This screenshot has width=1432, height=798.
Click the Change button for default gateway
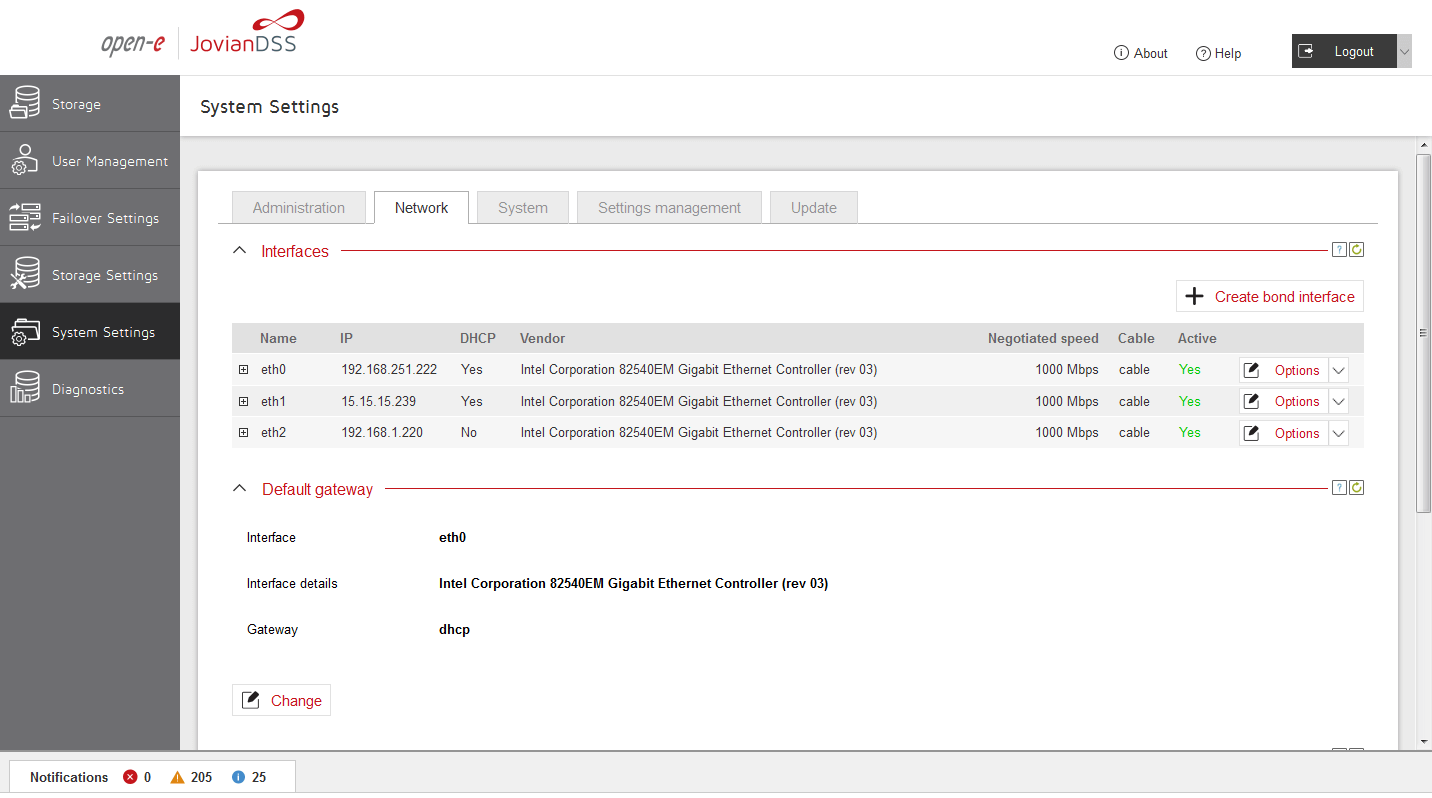[x=281, y=701]
